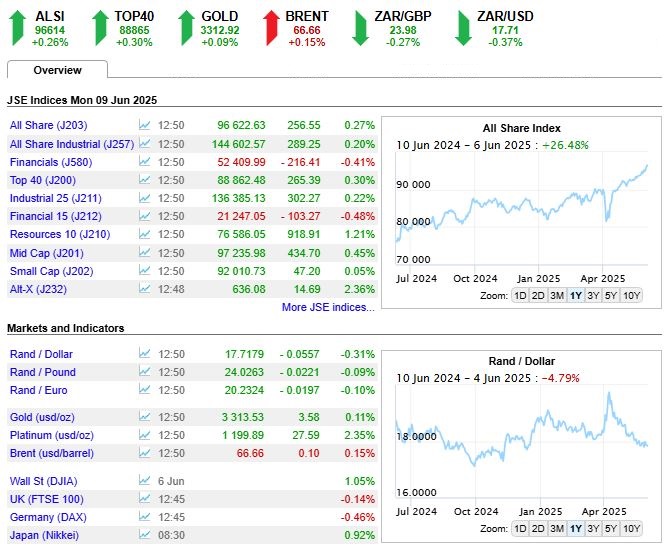
Task: Open the Wall St (DJIA) link
Action: tap(44, 481)
